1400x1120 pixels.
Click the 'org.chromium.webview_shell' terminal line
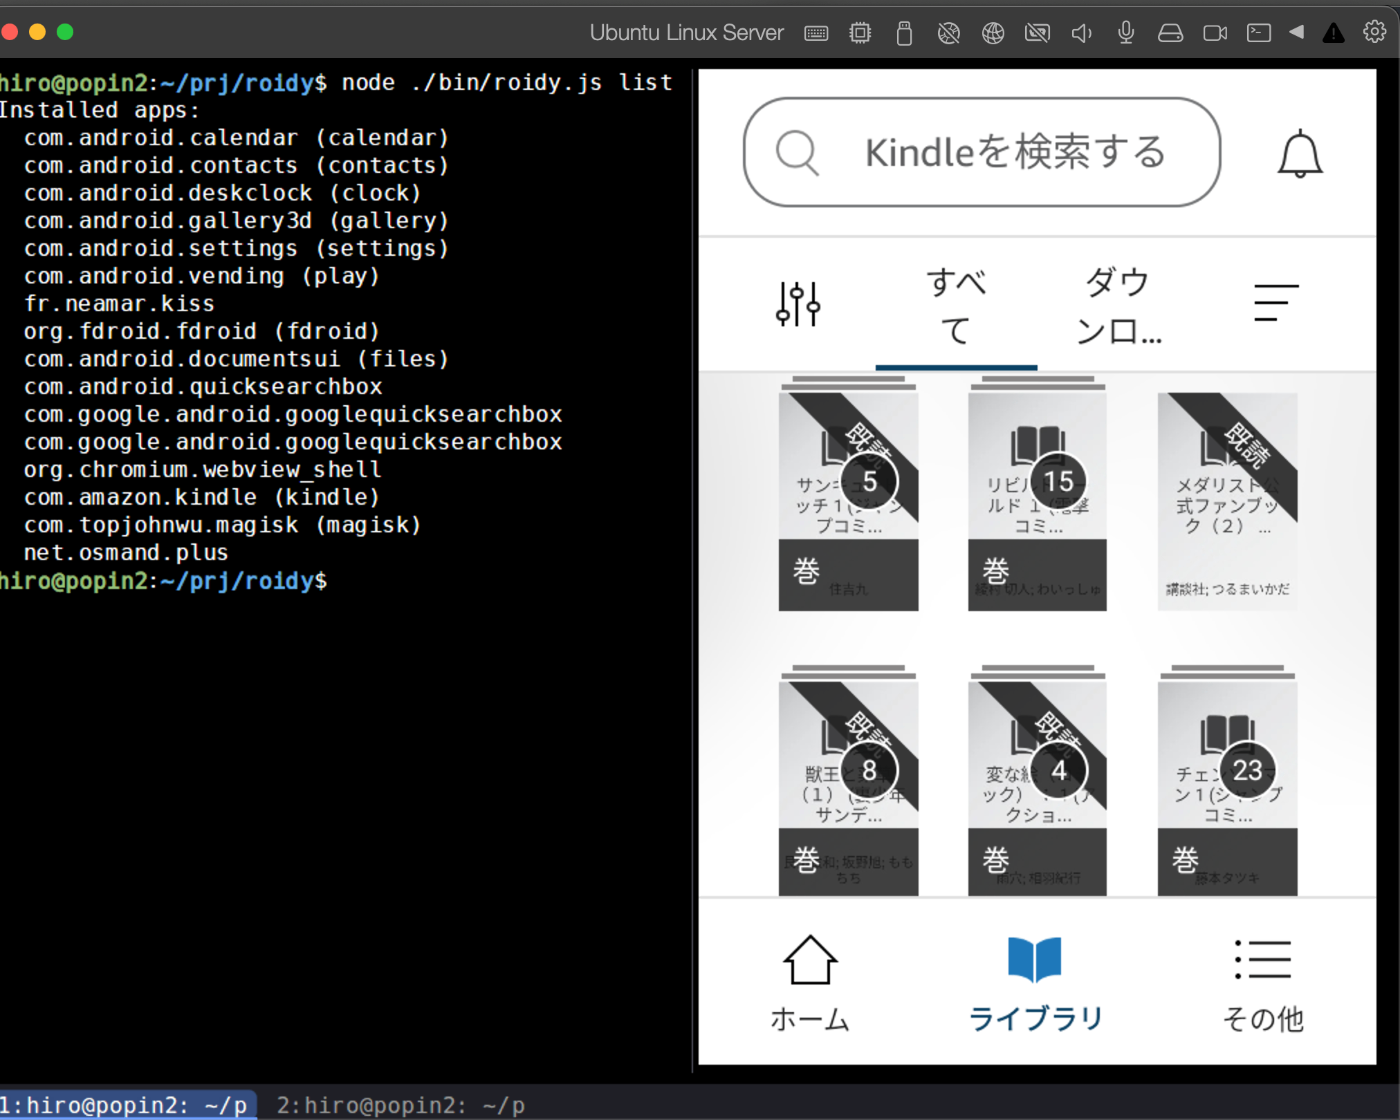(x=203, y=470)
